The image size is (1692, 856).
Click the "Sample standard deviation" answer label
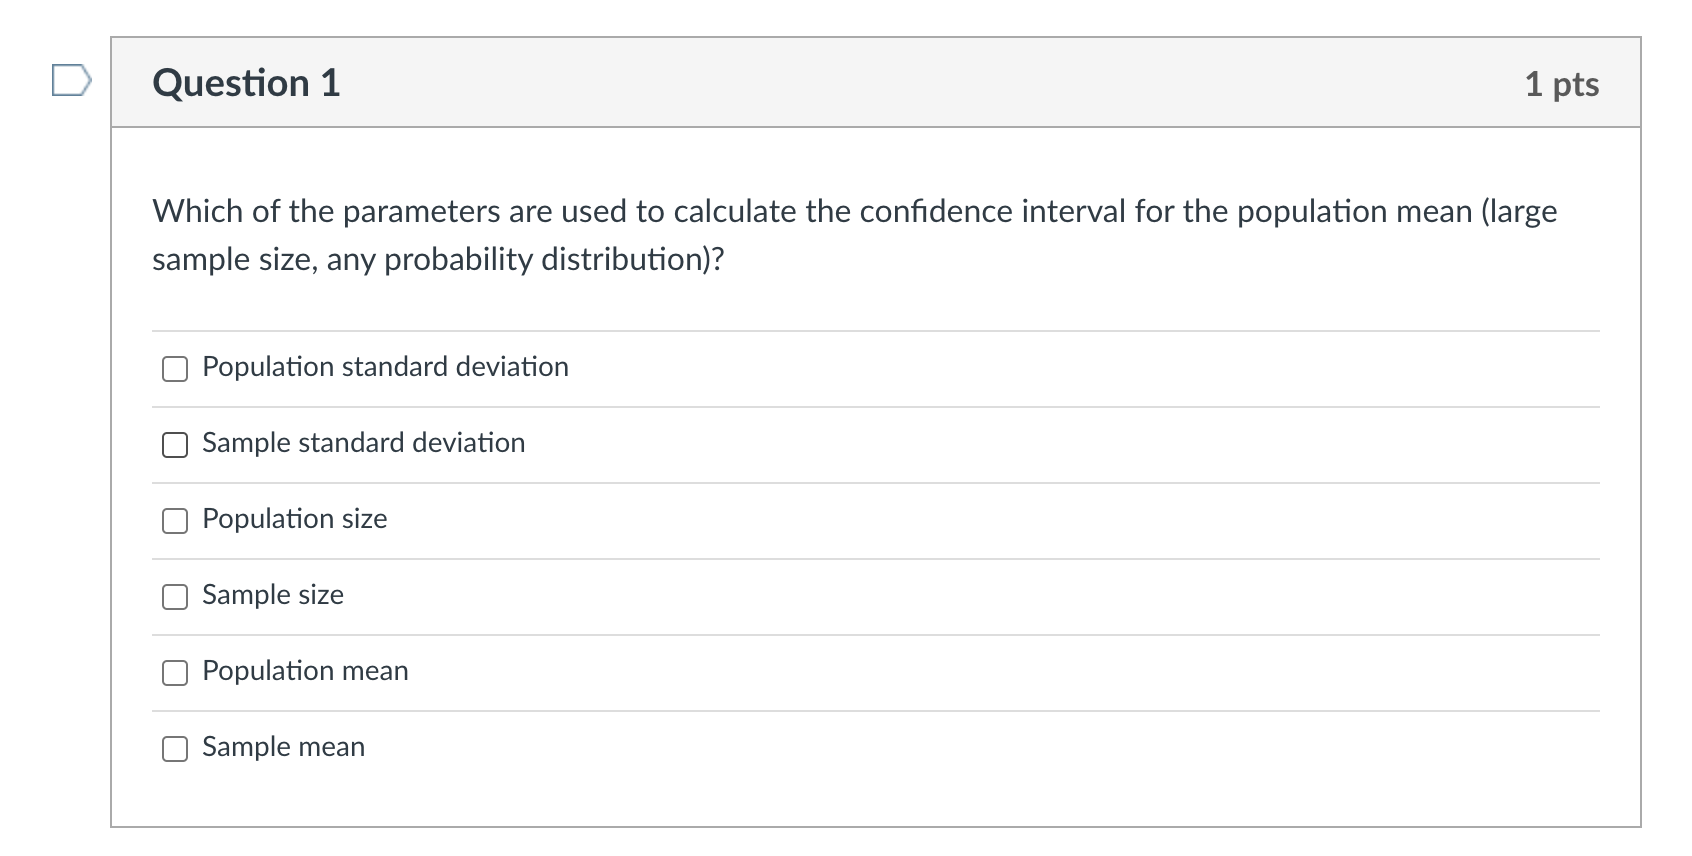(363, 443)
